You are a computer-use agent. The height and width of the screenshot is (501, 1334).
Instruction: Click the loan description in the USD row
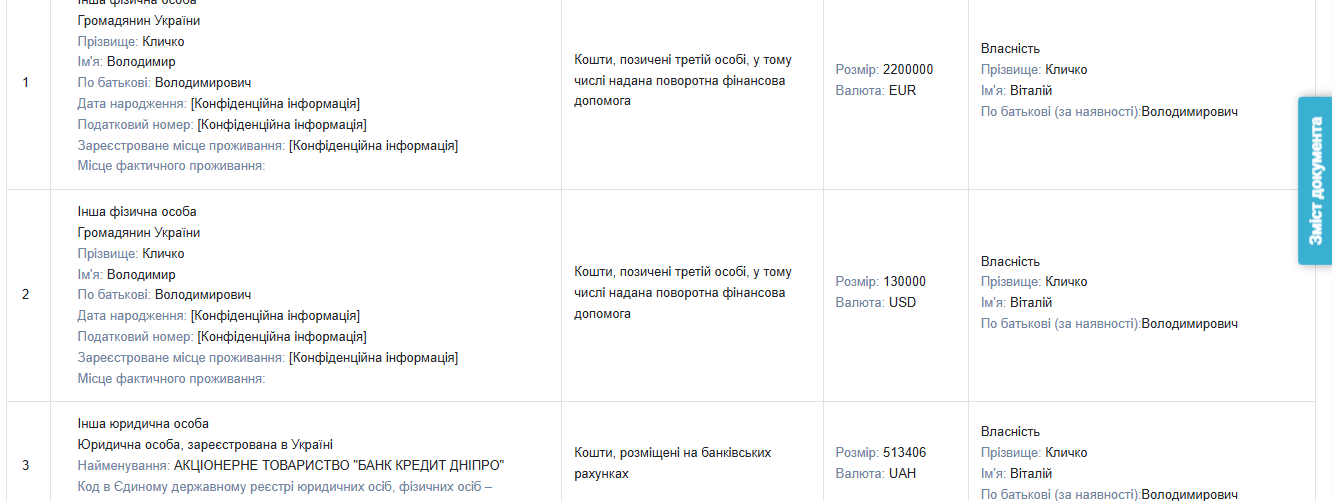pos(682,293)
